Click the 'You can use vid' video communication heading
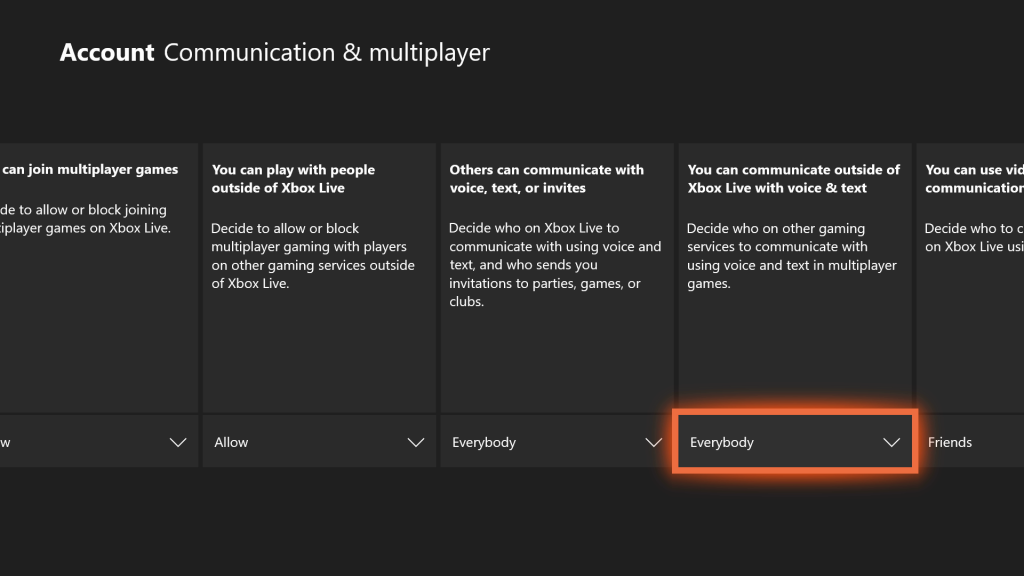Screen dimensions: 1024x576 tap(974, 179)
